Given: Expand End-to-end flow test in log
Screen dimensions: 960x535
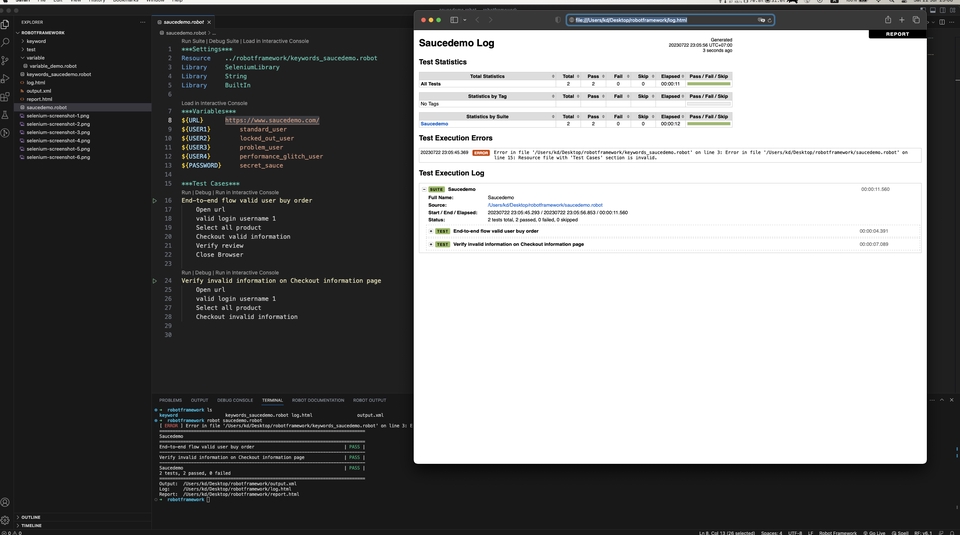Looking at the screenshot, I should pyautogui.click(x=431, y=231).
